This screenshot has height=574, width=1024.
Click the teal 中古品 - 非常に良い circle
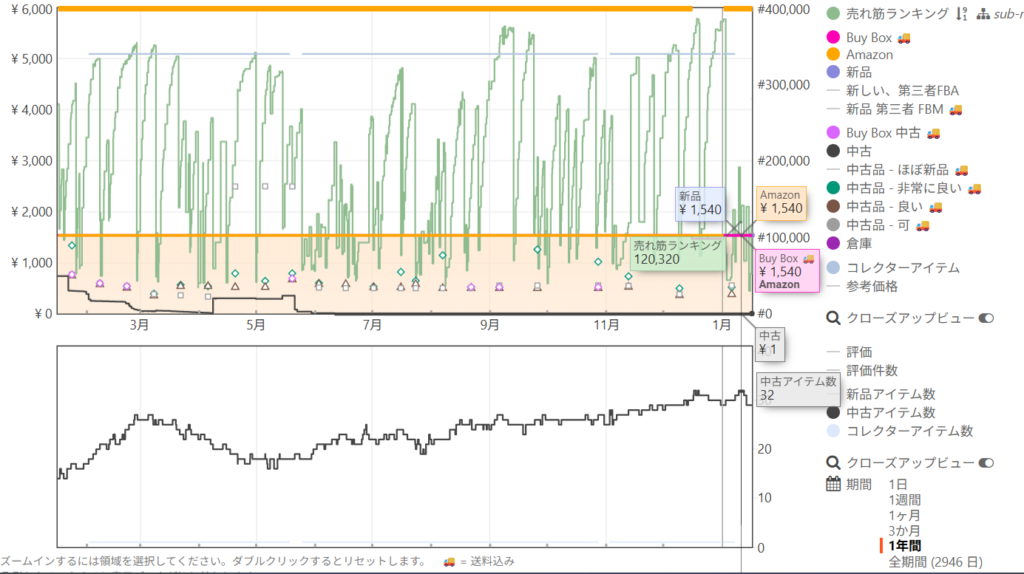coord(833,188)
